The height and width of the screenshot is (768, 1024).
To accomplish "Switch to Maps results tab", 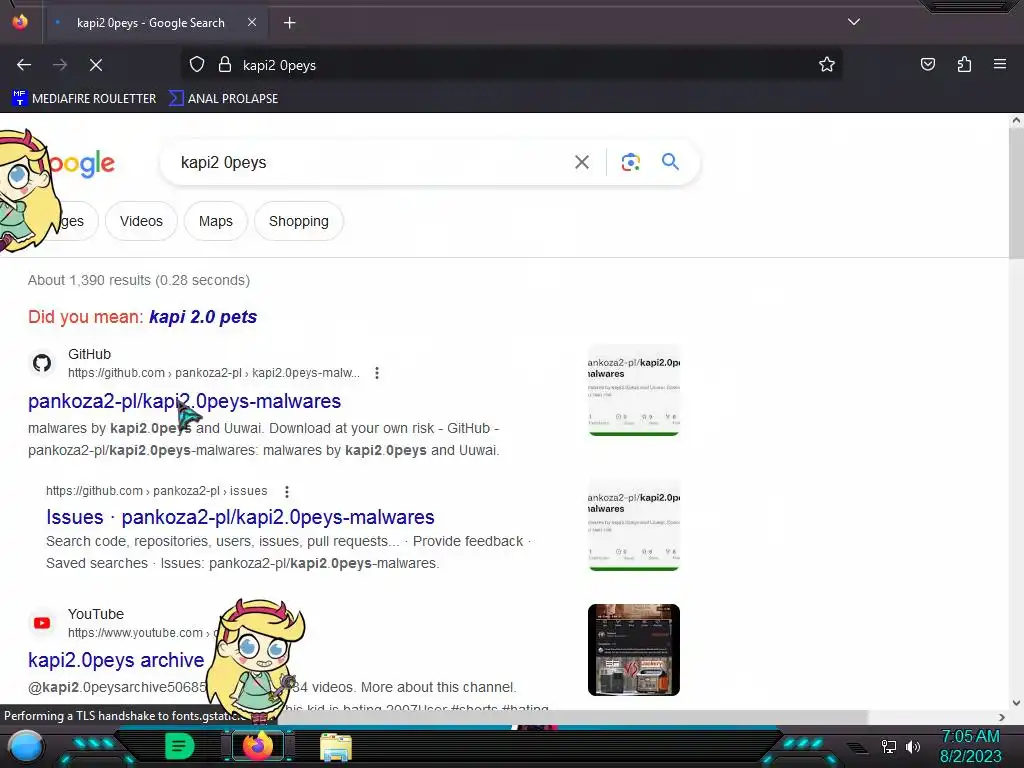I will click(x=216, y=221).
